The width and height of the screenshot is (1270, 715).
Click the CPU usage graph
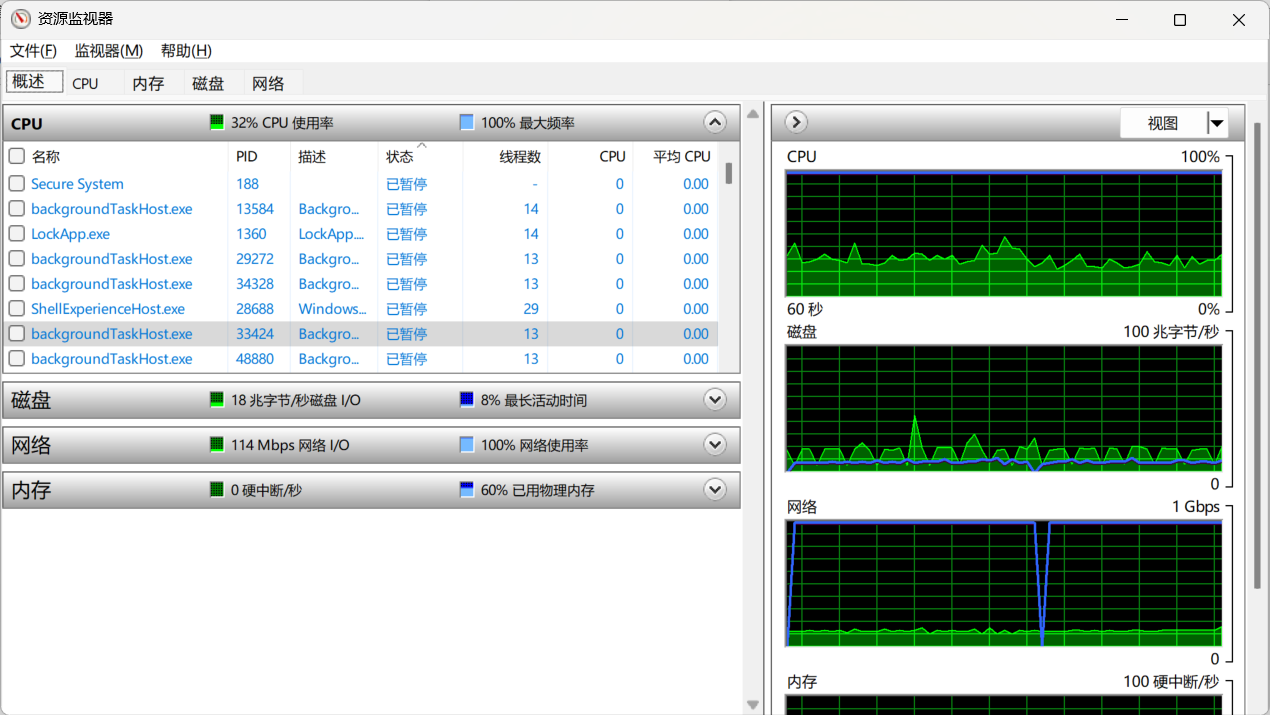1004,233
